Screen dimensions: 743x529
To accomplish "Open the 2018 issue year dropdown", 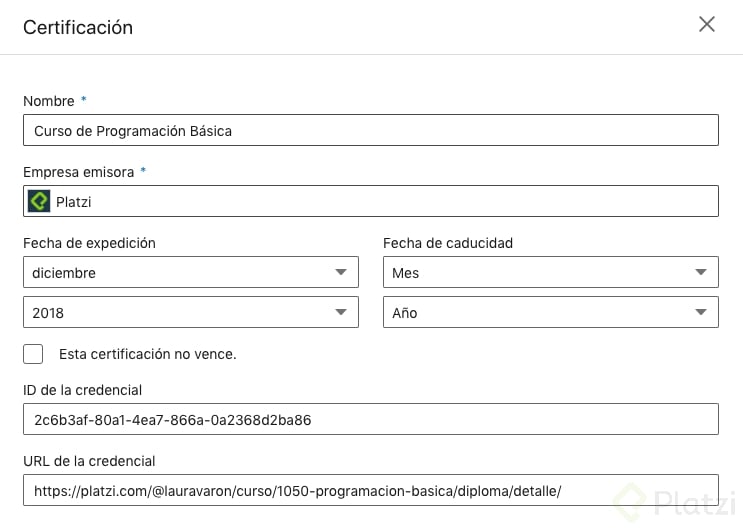I will pyautogui.click(x=191, y=312).
